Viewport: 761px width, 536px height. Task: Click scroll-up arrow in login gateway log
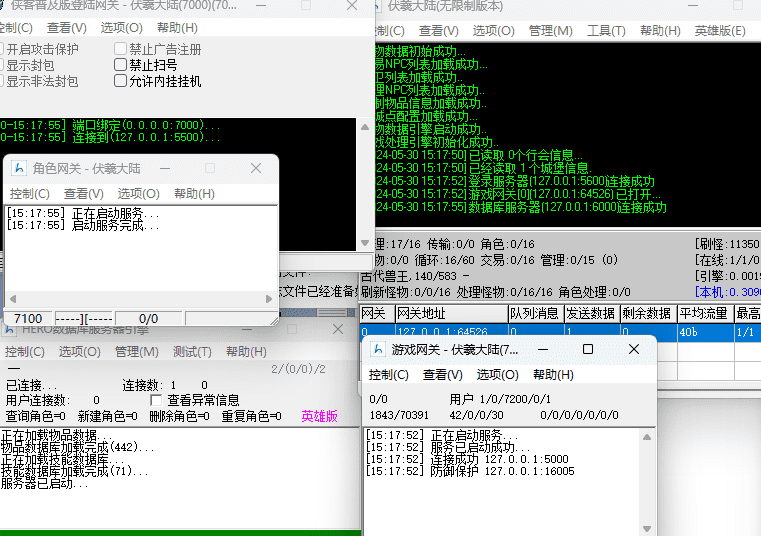coord(365,127)
